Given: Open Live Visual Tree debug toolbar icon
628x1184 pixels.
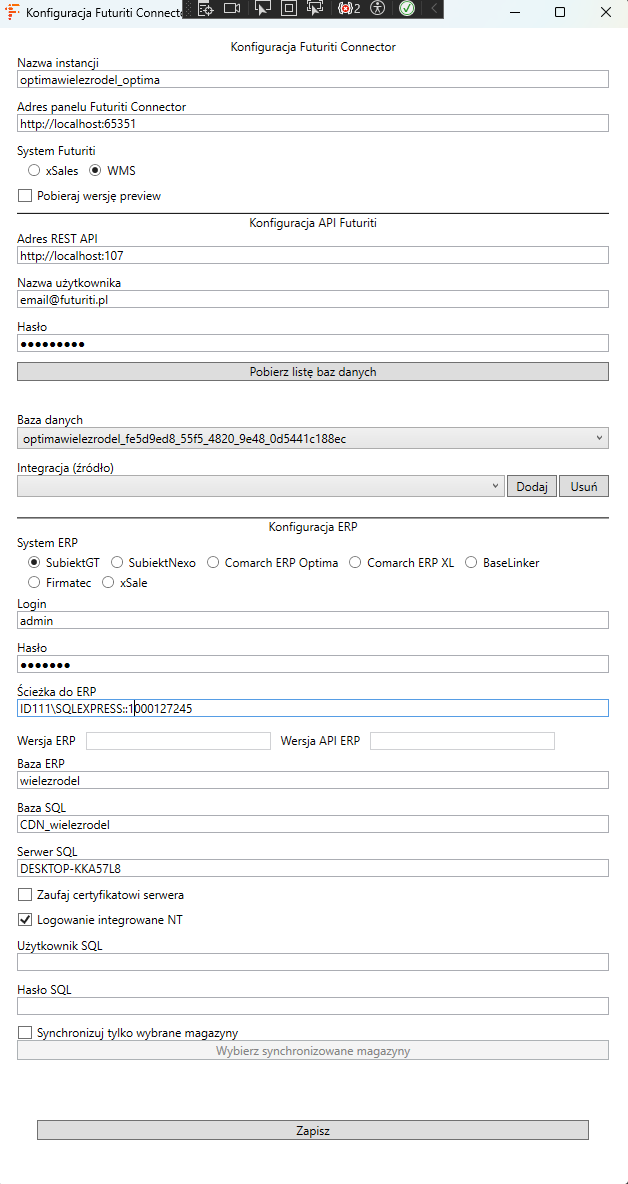Looking at the screenshot, I should pyautogui.click(x=206, y=8).
